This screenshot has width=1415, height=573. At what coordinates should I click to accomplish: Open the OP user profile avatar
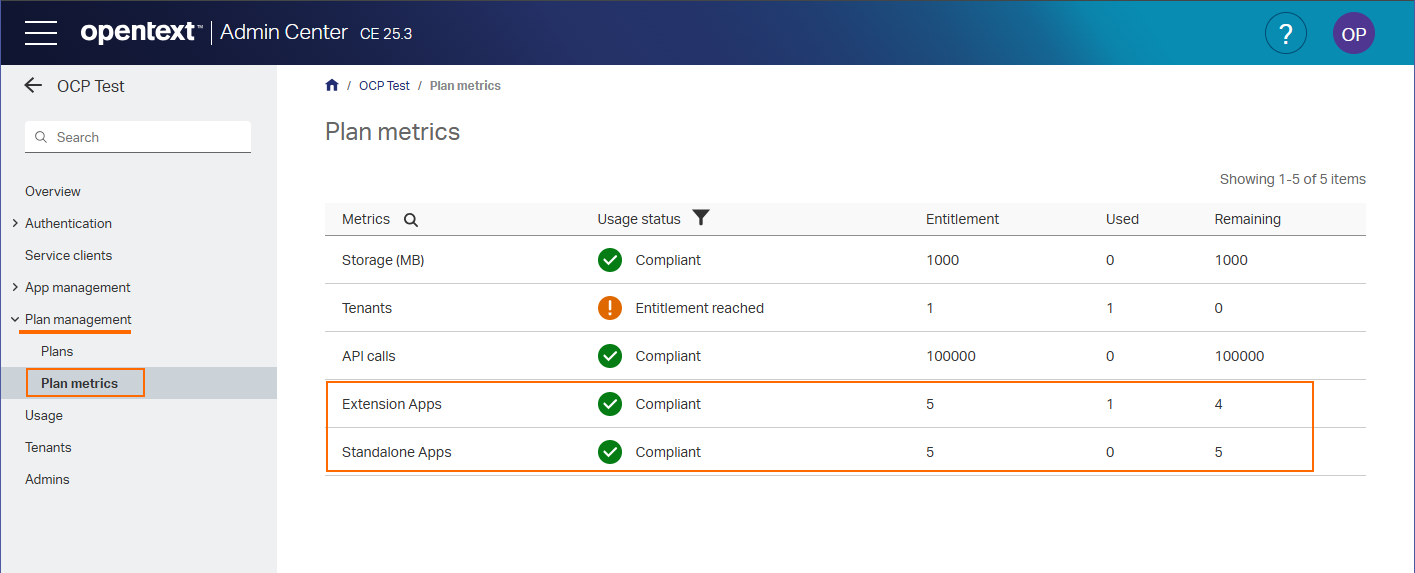pyautogui.click(x=1353, y=33)
